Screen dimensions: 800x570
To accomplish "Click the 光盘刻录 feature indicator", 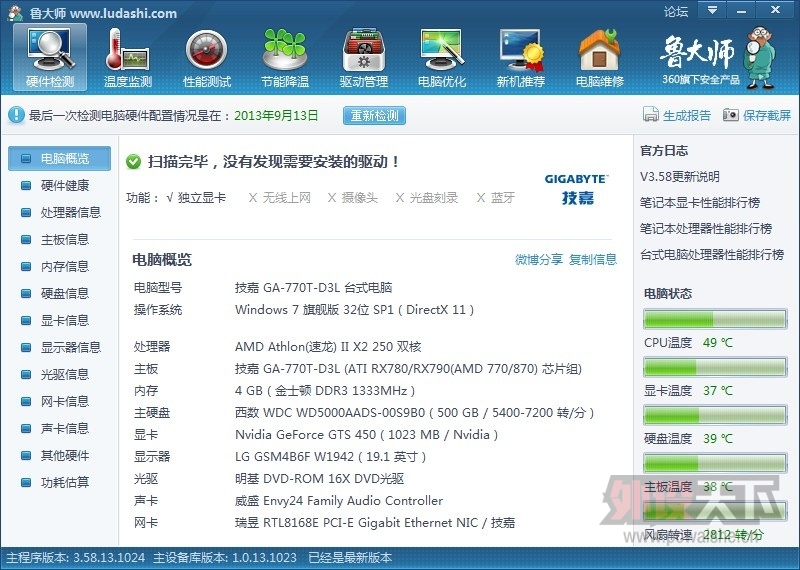I will pyautogui.click(x=427, y=198).
